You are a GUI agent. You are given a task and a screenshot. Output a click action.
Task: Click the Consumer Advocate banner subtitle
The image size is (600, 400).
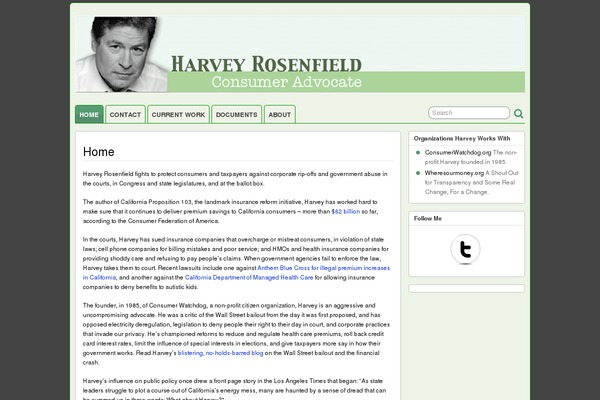click(286, 82)
